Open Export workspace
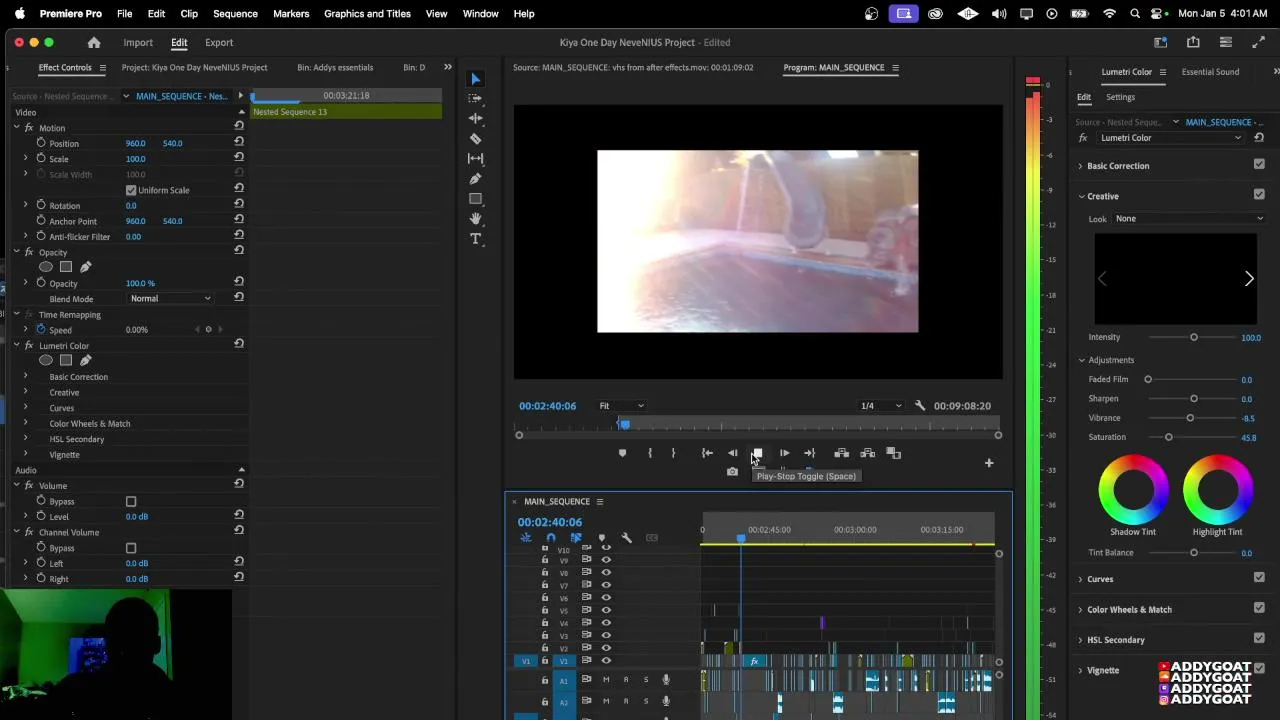The height and width of the screenshot is (720, 1280). click(x=219, y=43)
